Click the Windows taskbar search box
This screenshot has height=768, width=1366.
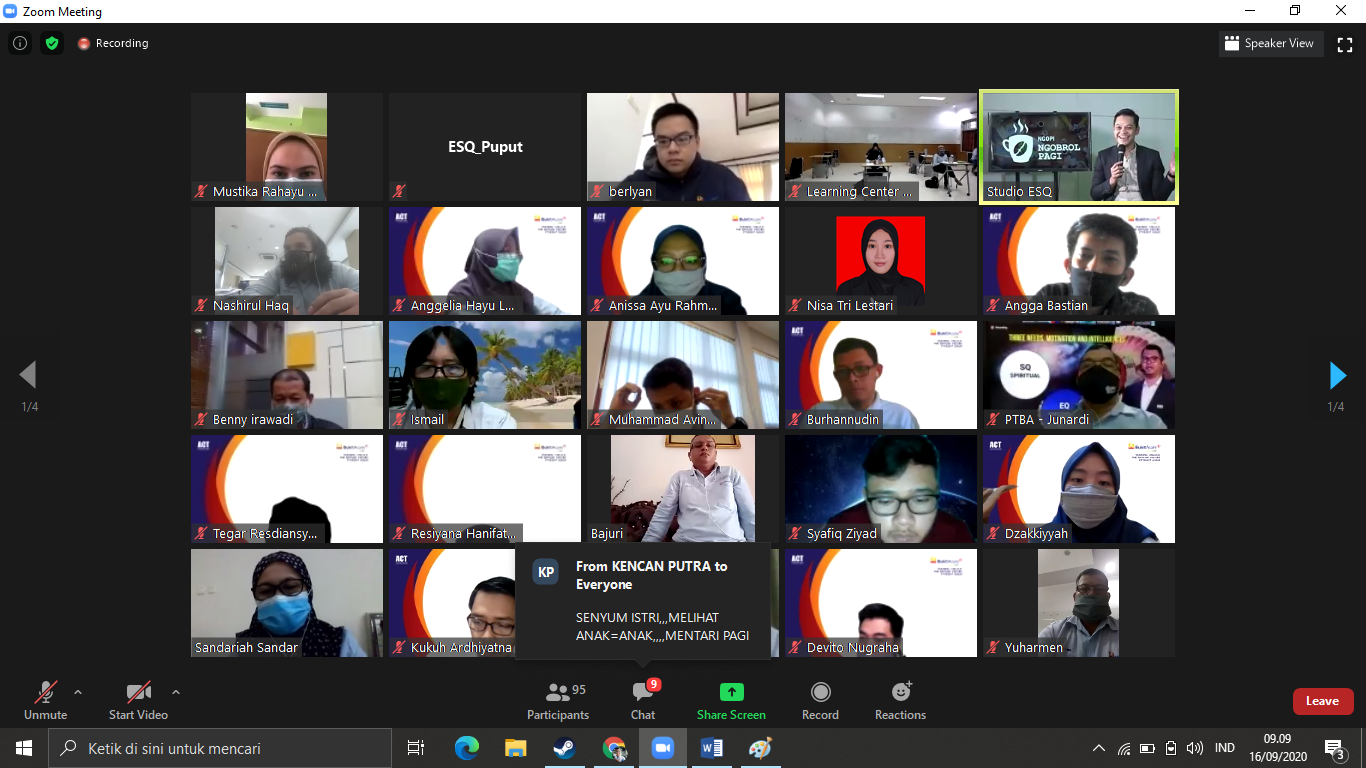pos(220,748)
